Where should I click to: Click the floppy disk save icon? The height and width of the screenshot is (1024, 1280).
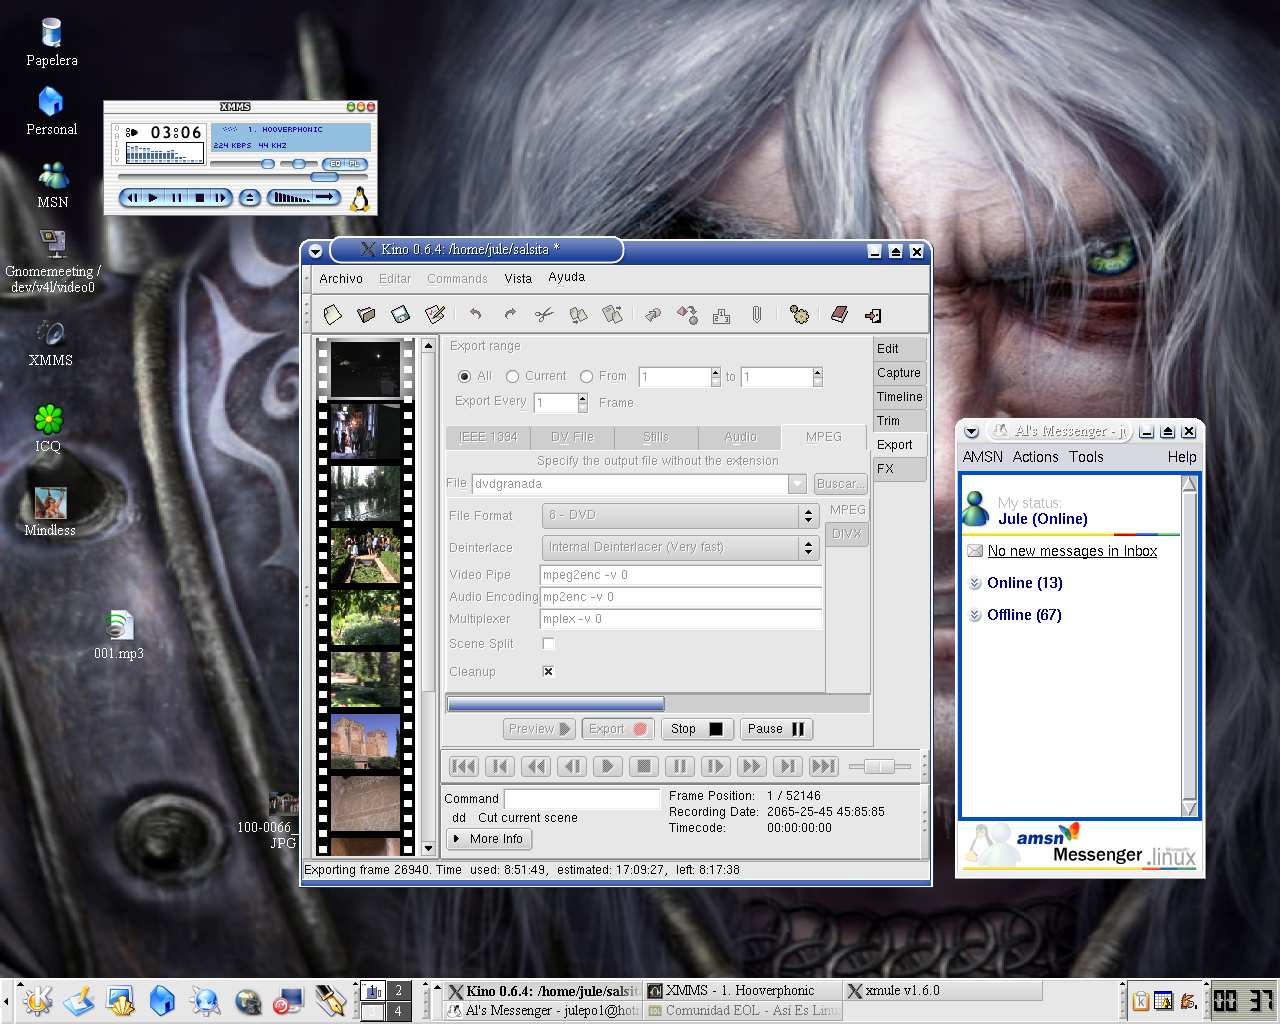pyautogui.click(x=400, y=315)
